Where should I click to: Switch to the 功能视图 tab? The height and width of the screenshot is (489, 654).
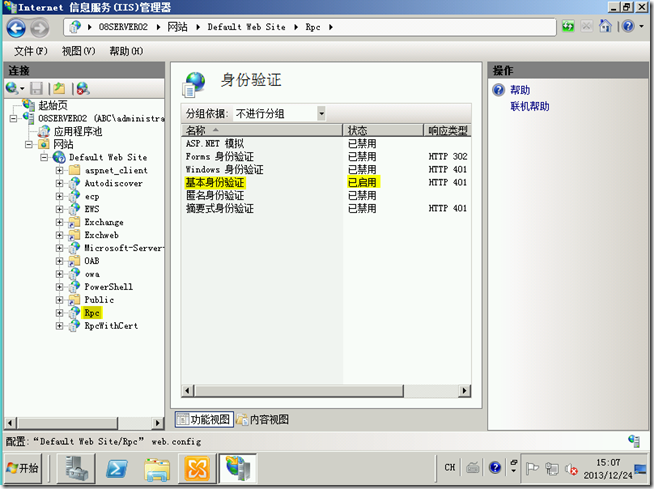coord(204,419)
